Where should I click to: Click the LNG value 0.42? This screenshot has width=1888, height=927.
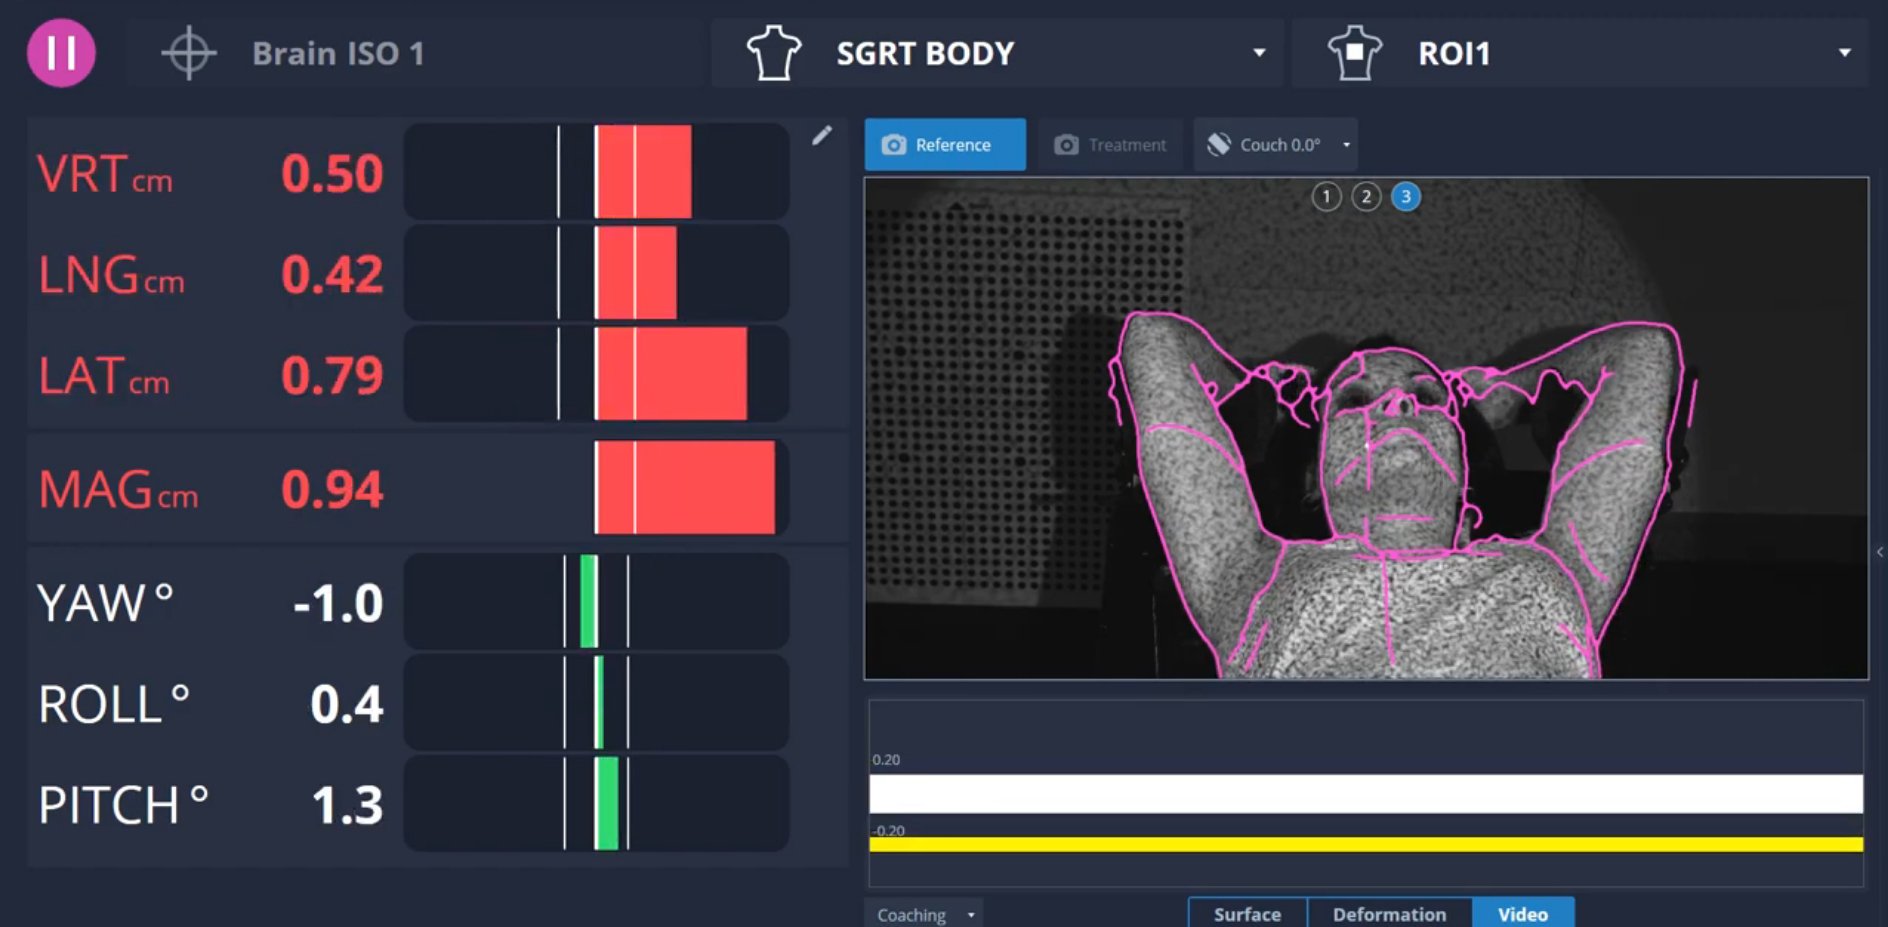[332, 275]
